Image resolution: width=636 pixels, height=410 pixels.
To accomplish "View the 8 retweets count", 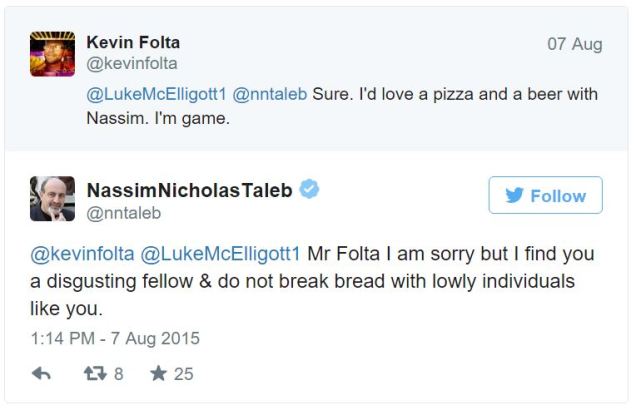I will [x=118, y=374].
